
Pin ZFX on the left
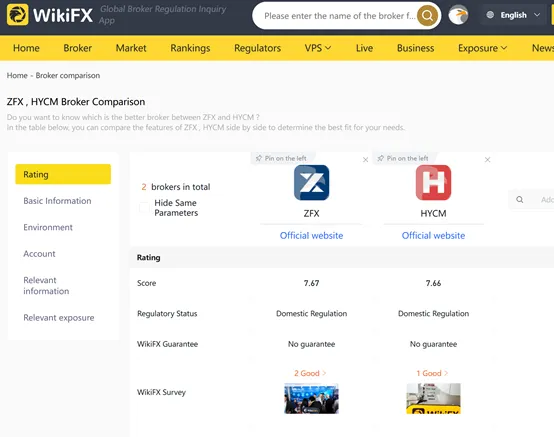coord(281,158)
